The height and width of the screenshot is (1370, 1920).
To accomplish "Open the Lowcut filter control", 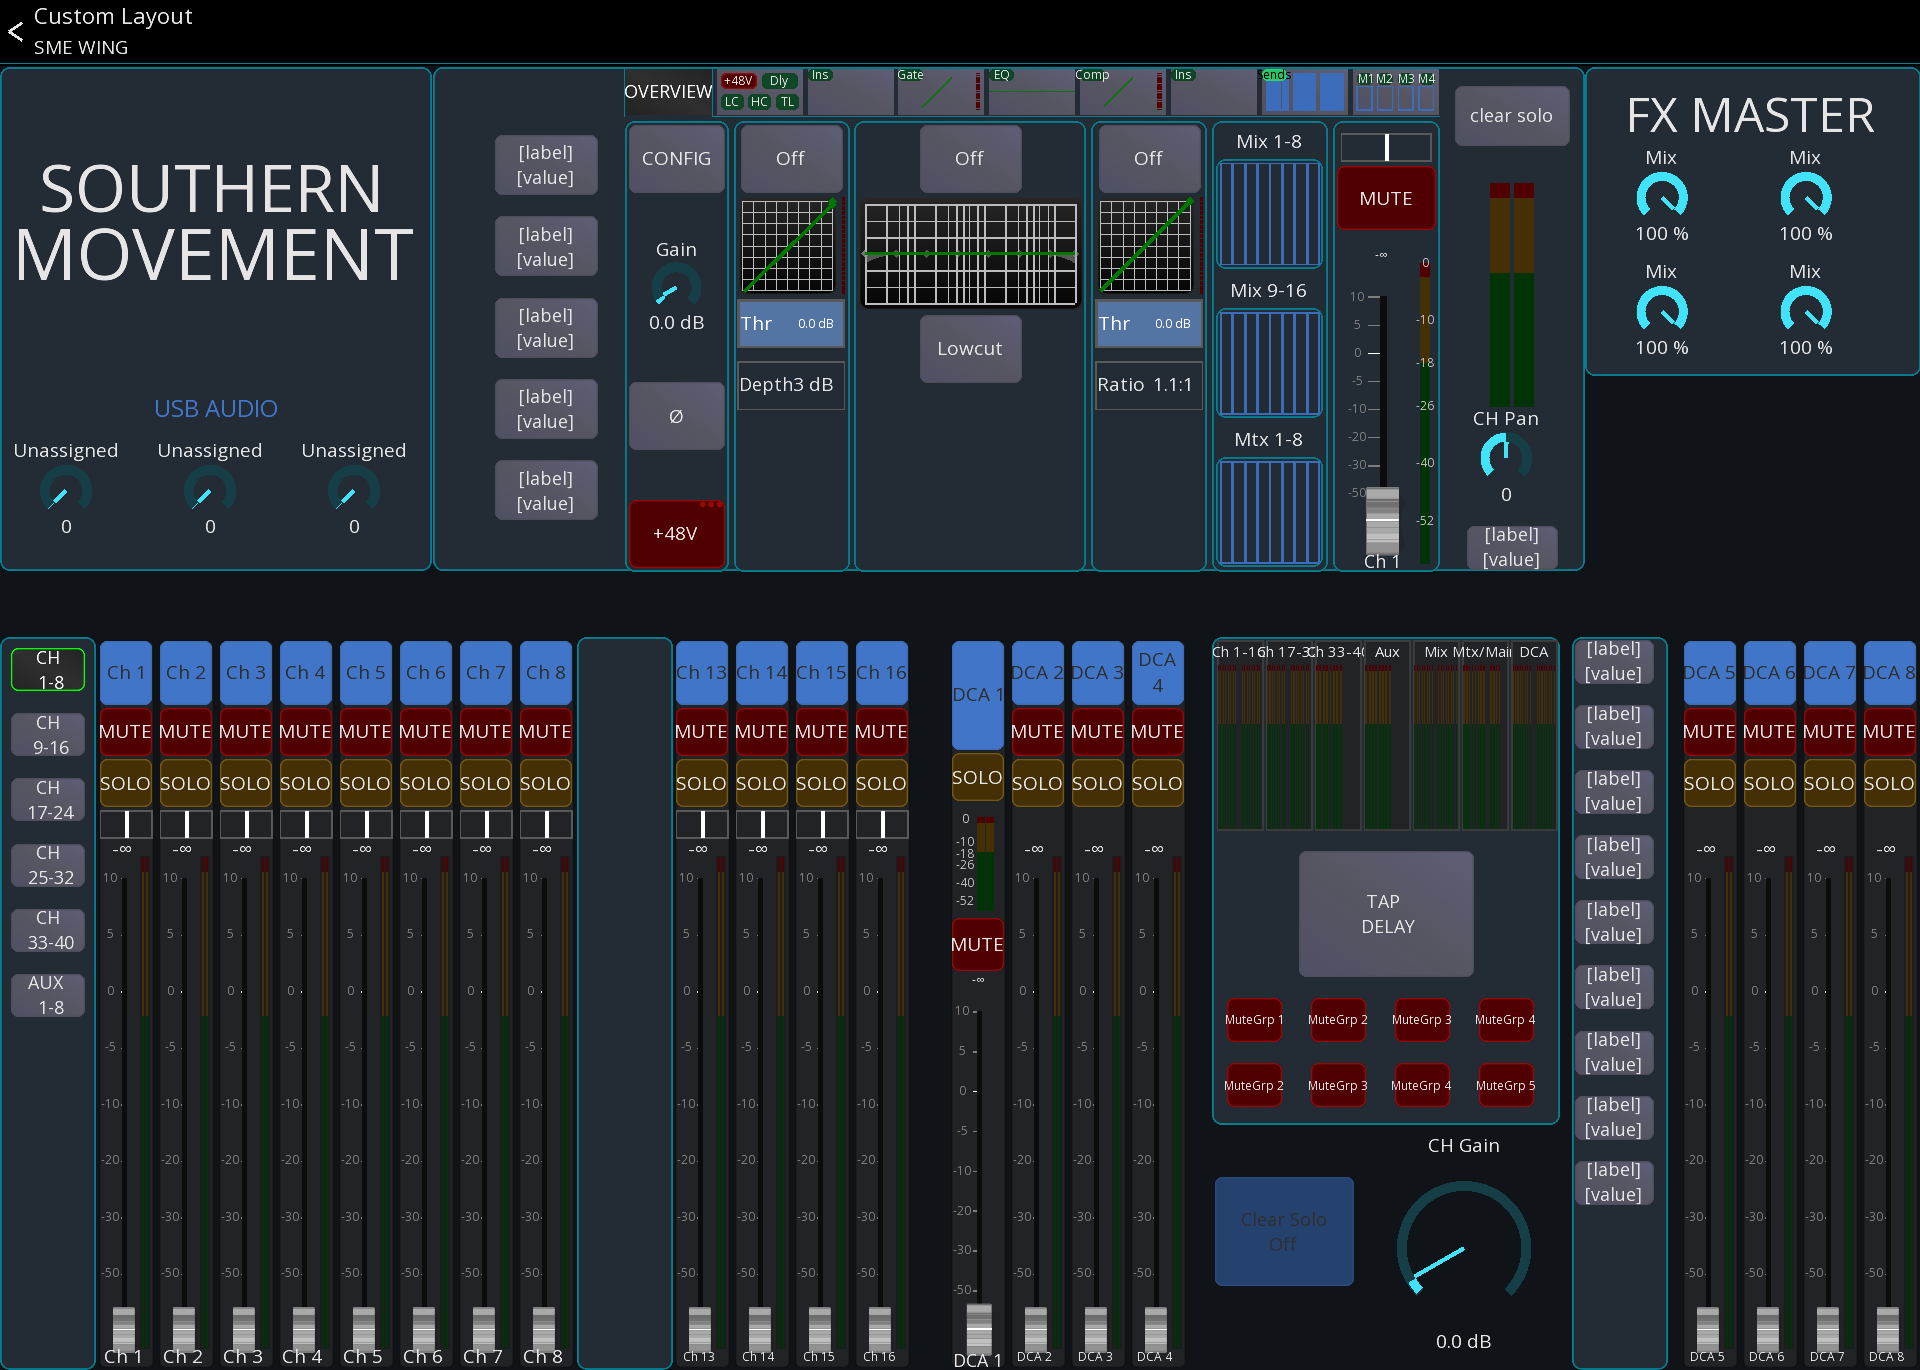I will click(x=969, y=348).
